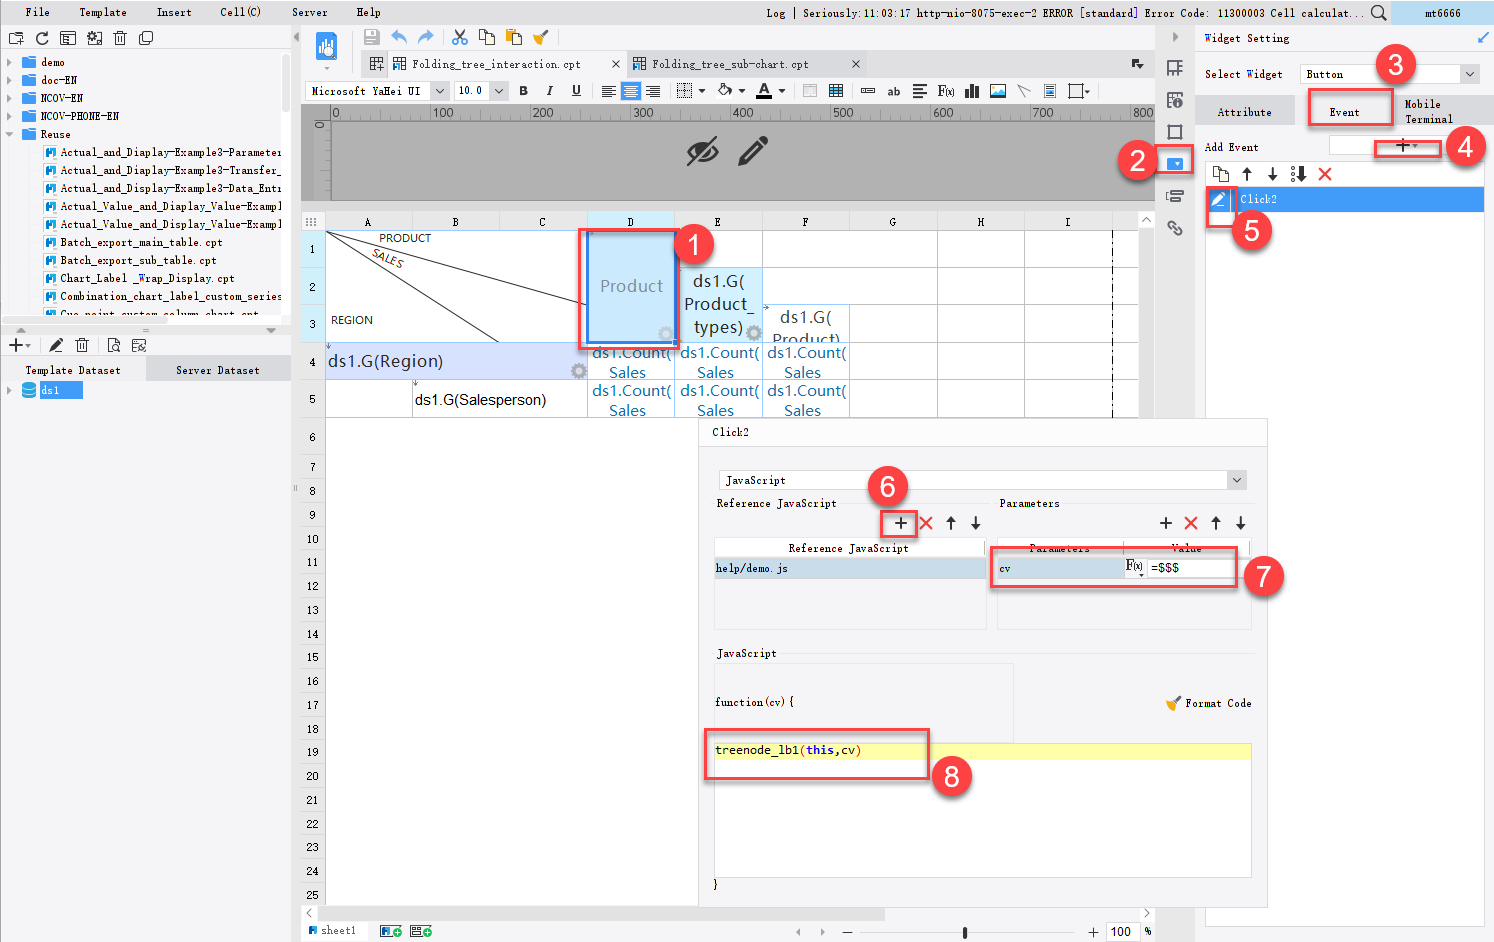Select the Format Painter brush tool
This screenshot has height=942, width=1494.
click(x=540, y=36)
